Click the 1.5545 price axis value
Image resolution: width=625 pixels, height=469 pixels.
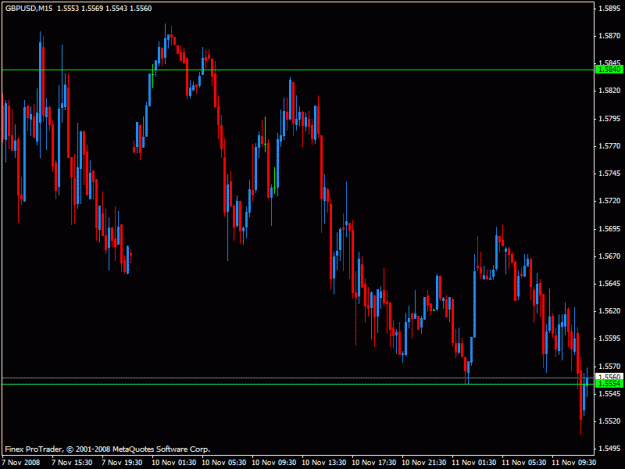[x=609, y=394]
